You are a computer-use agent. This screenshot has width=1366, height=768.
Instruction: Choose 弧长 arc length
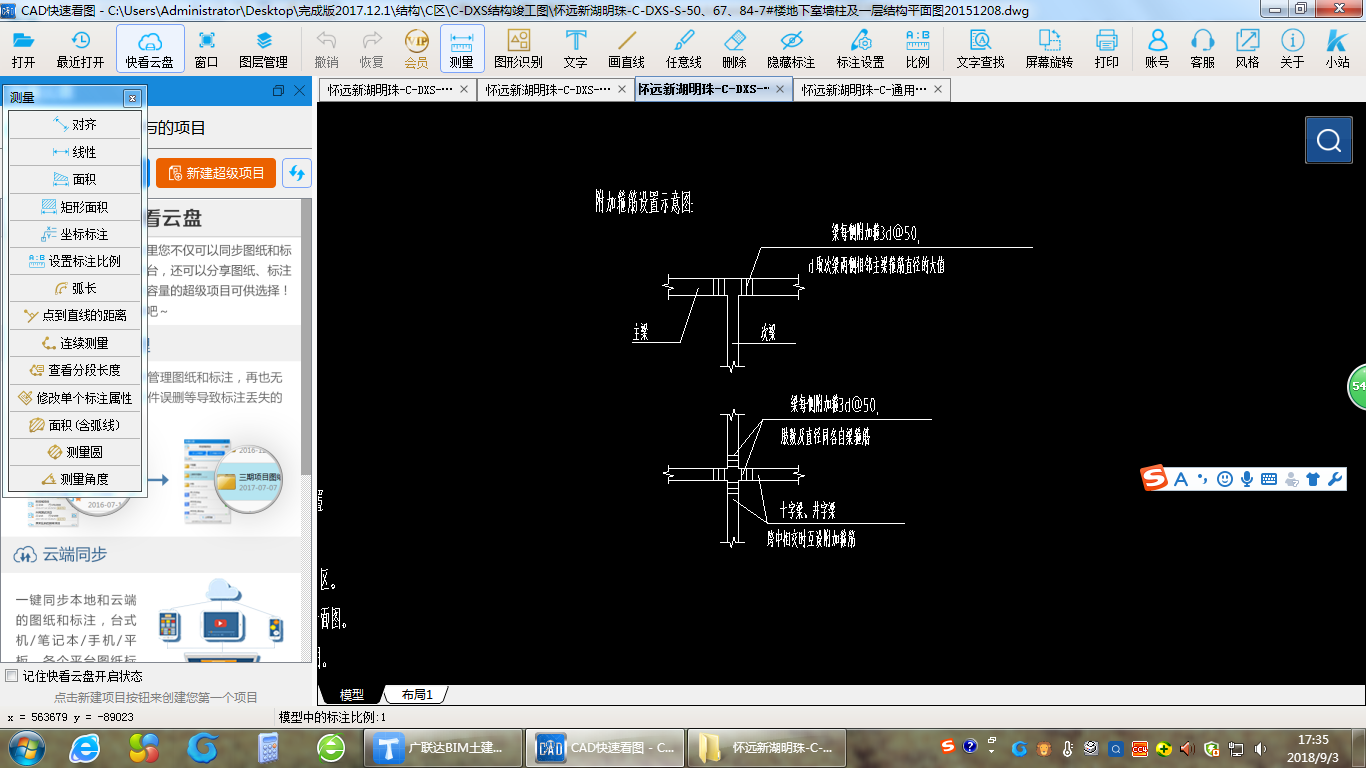coord(75,288)
